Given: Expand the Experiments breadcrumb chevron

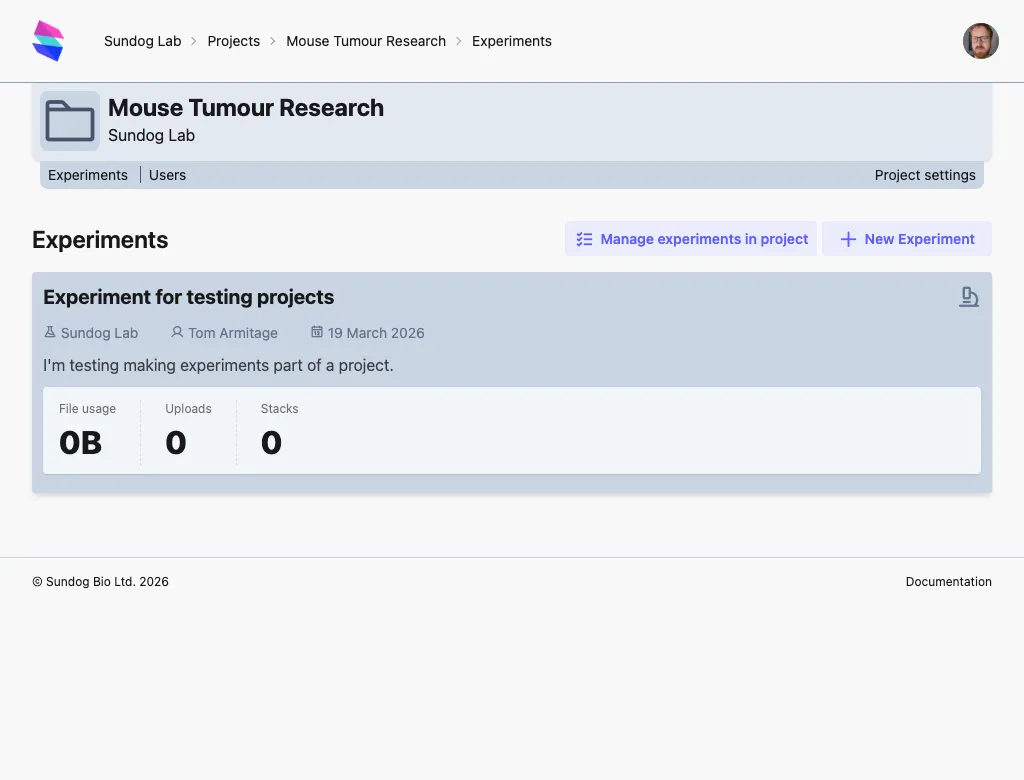Looking at the screenshot, I should [x=459, y=41].
